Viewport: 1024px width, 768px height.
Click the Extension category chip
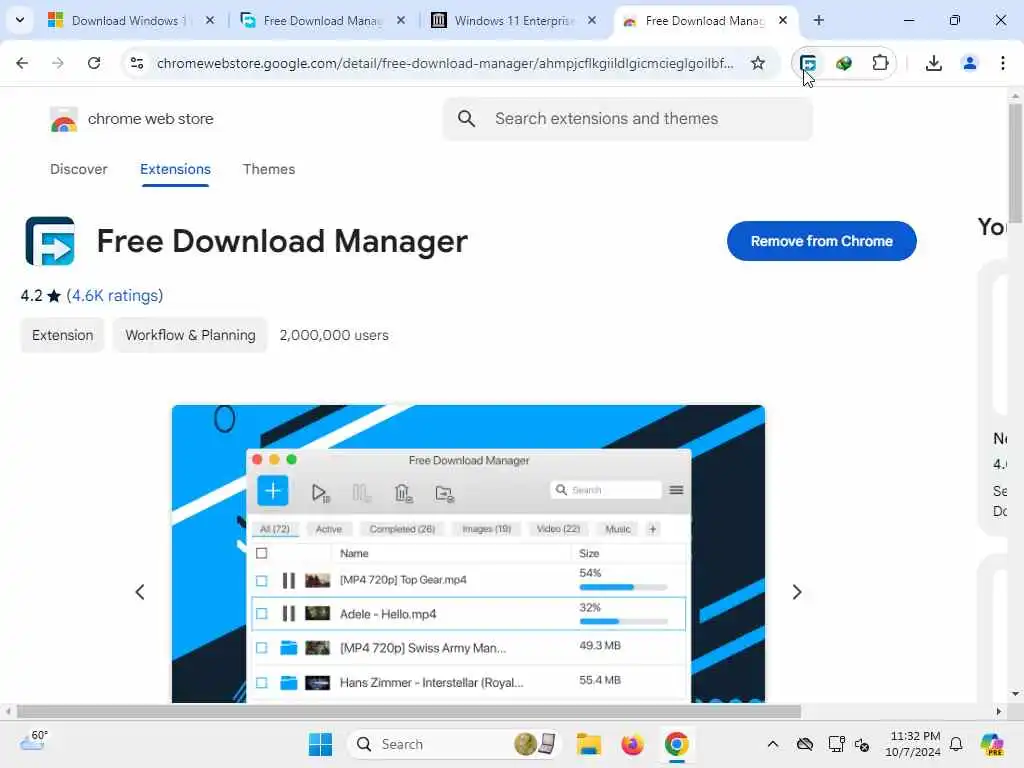[x=63, y=335]
